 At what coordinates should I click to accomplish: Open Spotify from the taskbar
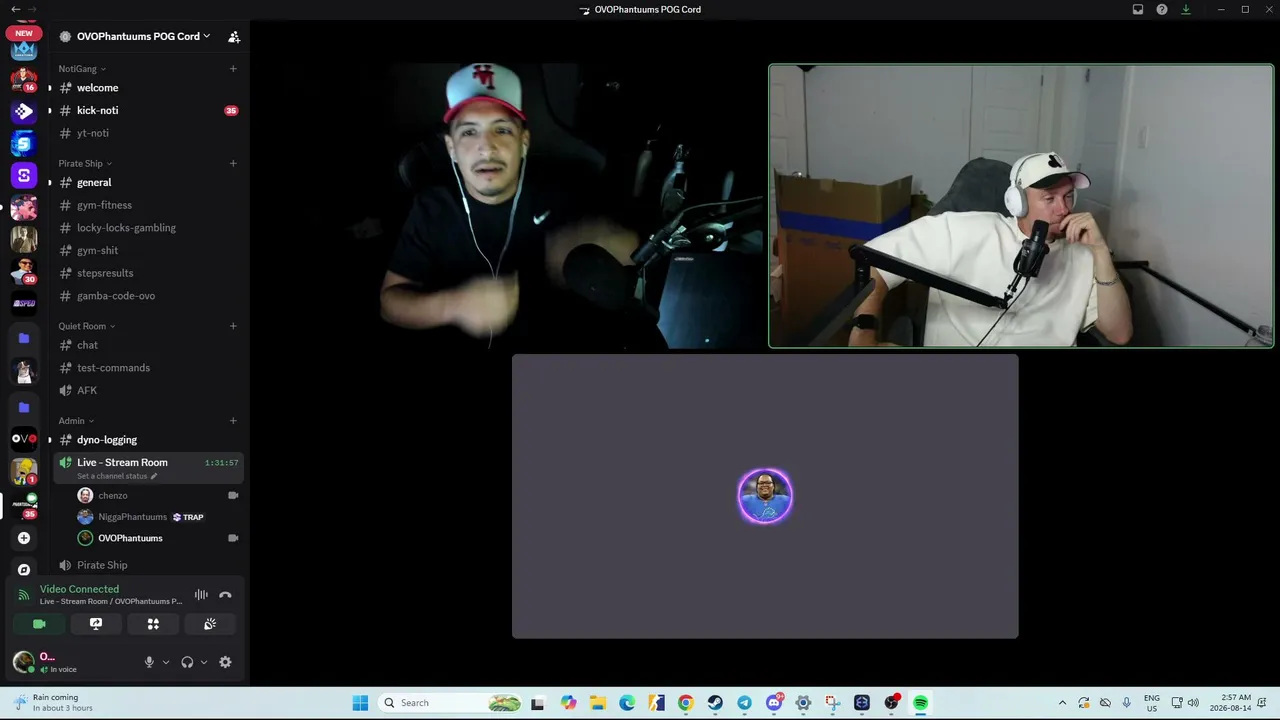(921, 703)
